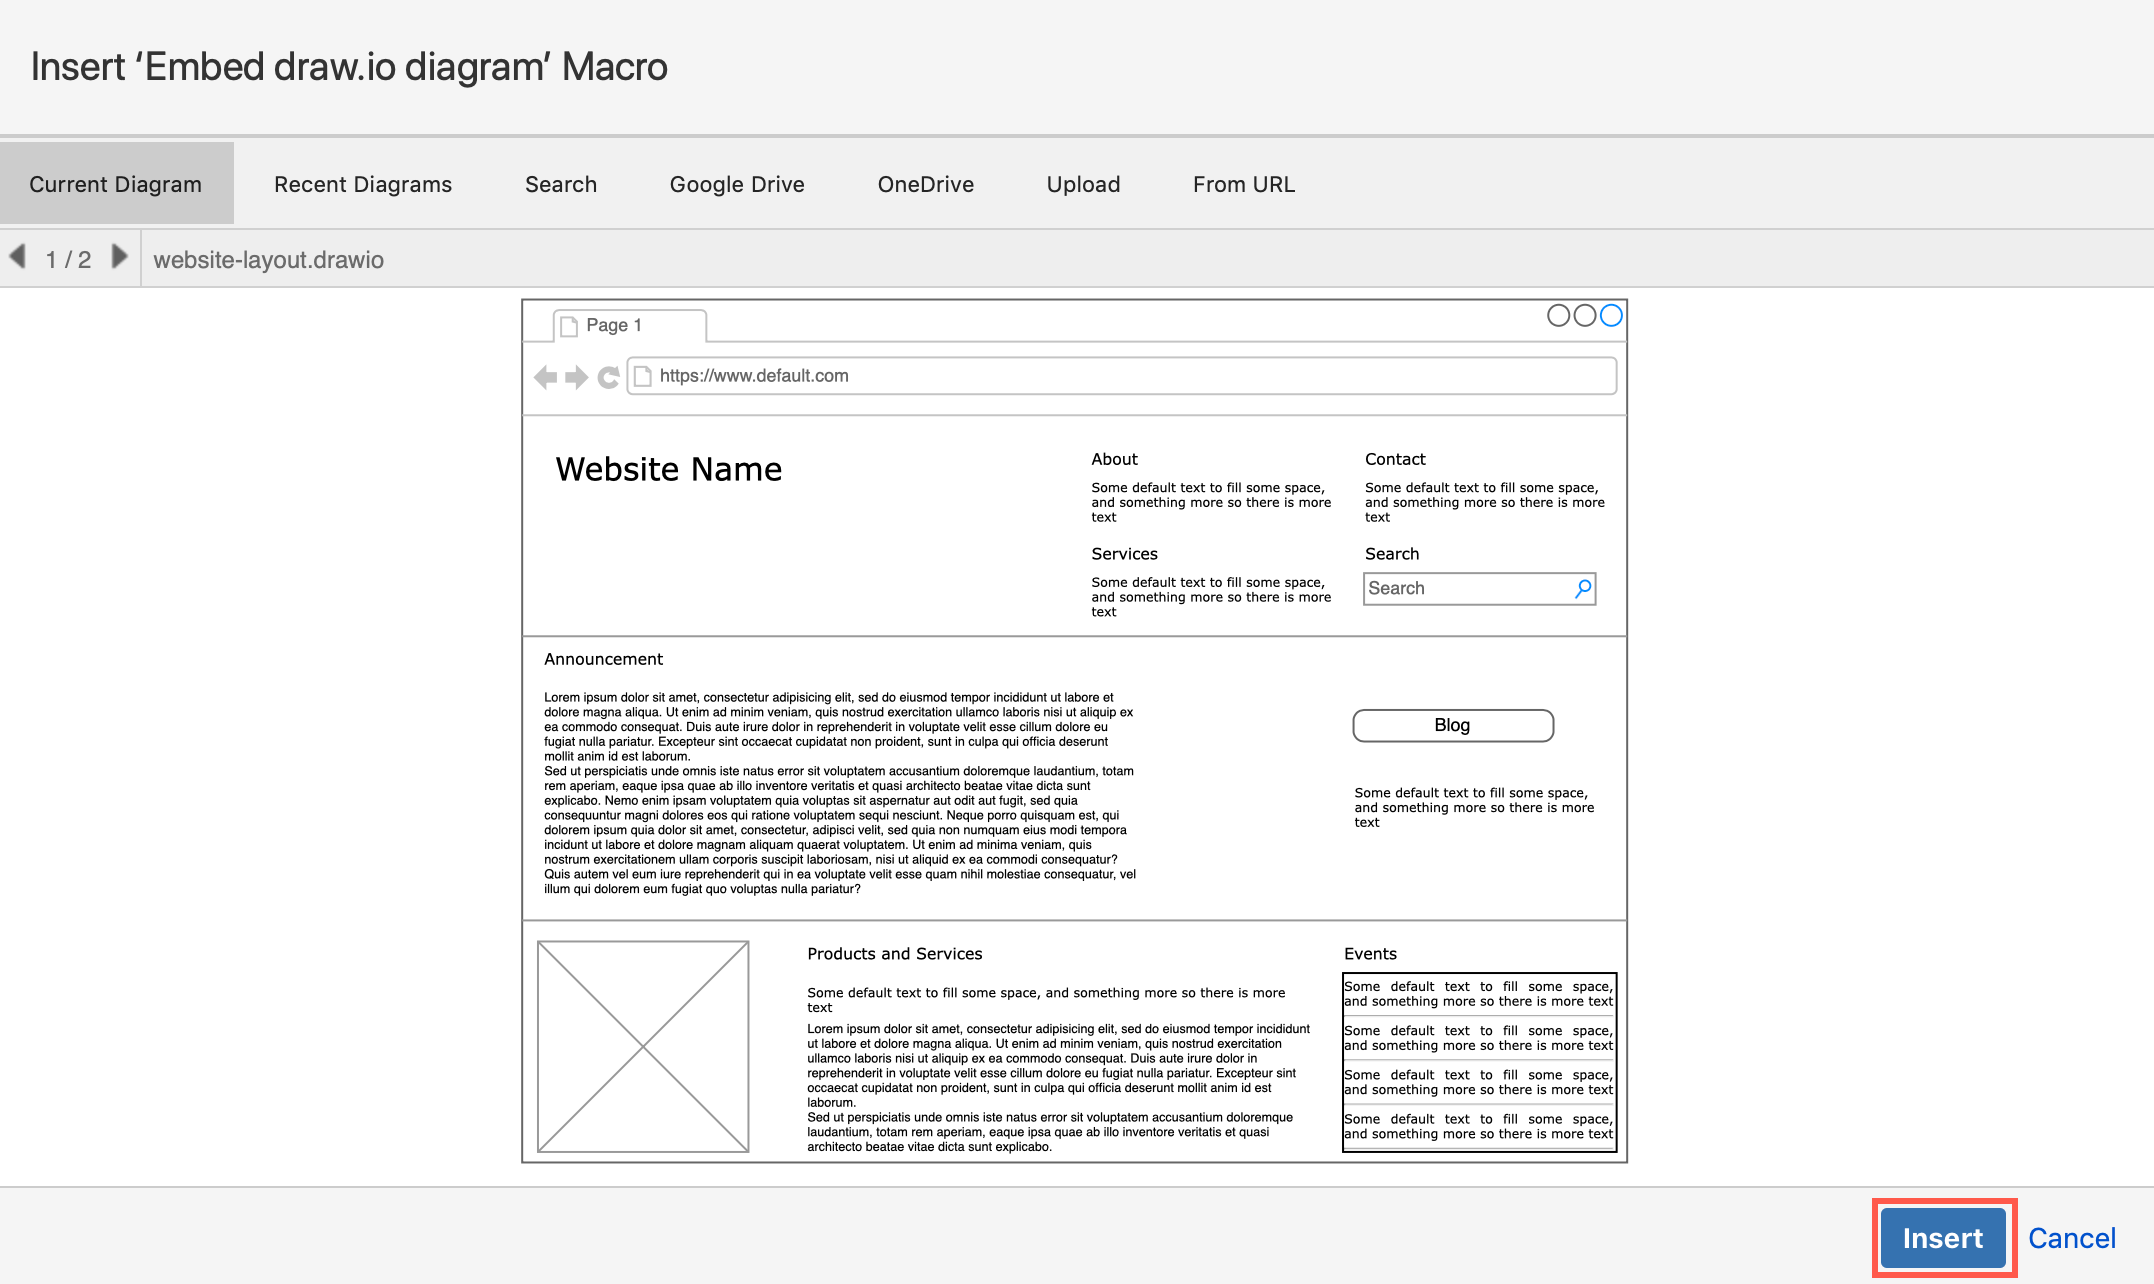The width and height of the screenshot is (2154, 1284).
Task: Click the Insert button to embed diagram
Action: point(1943,1235)
